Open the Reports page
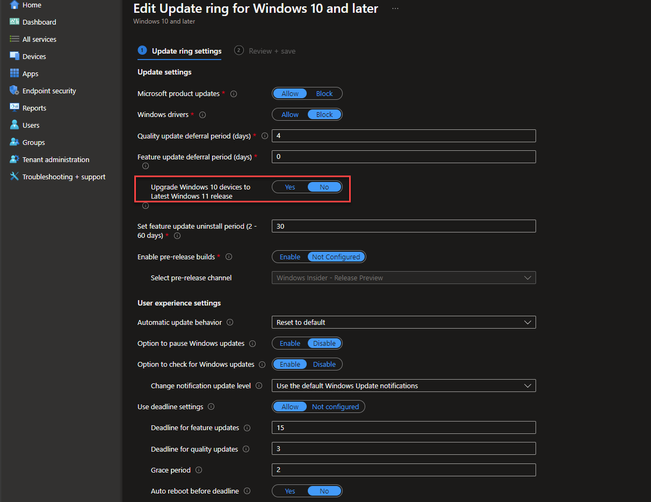The width and height of the screenshot is (651, 502). coord(34,108)
